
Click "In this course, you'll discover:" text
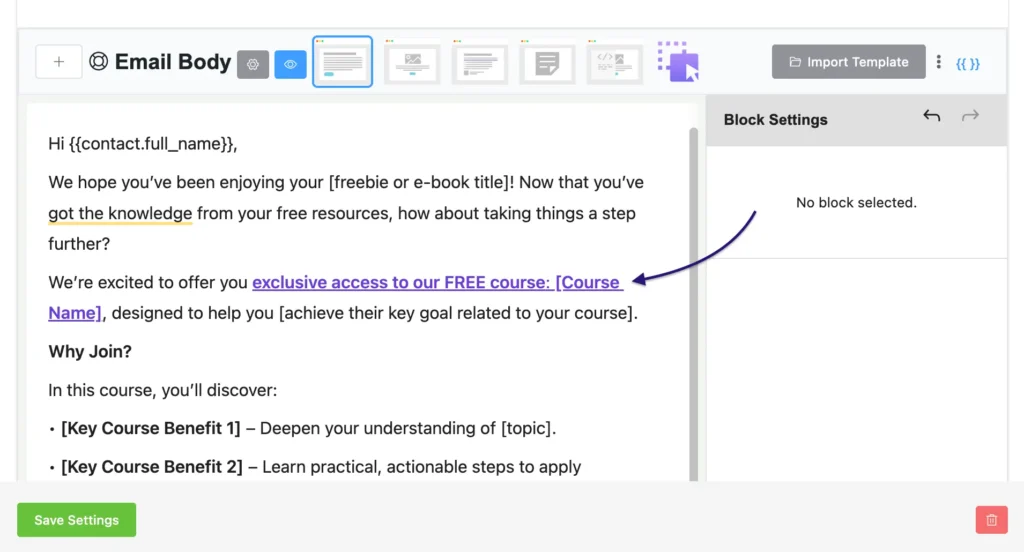pyautogui.click(x=163, y=390)
